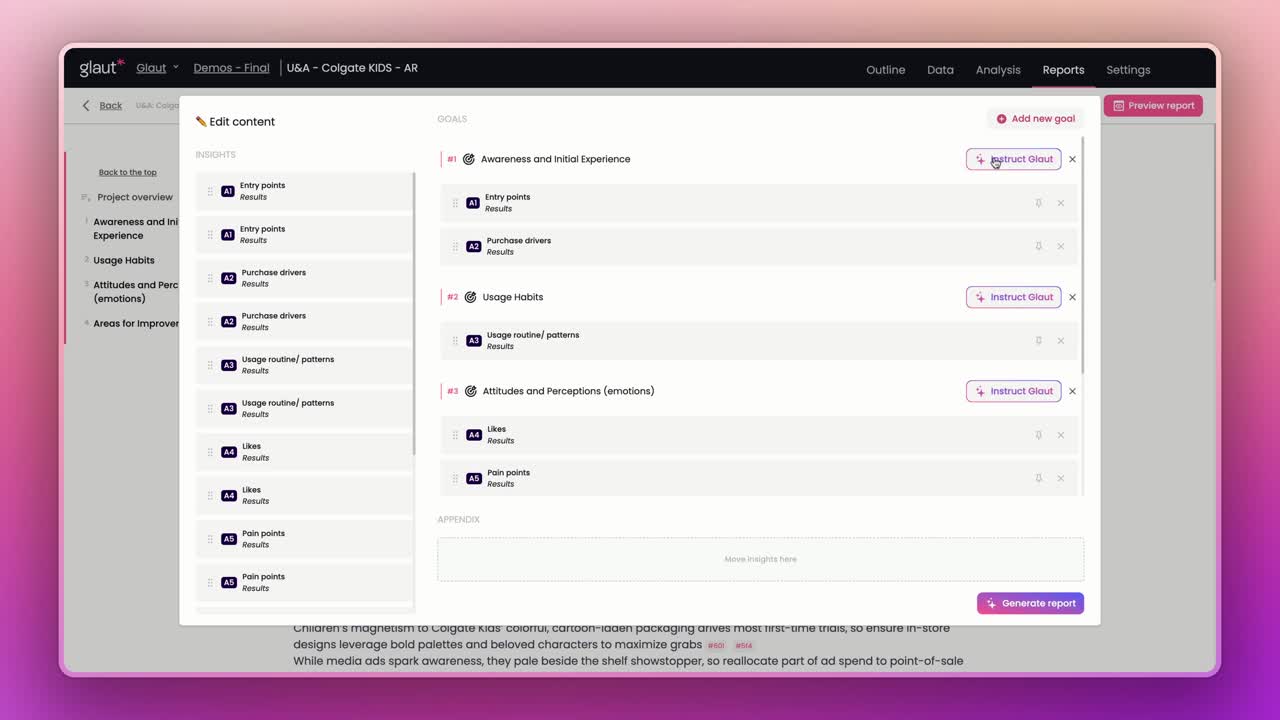The height and width of the screenshot is (720, 1280).
Task: Open the Settings tab
Action: (1128, 70)
